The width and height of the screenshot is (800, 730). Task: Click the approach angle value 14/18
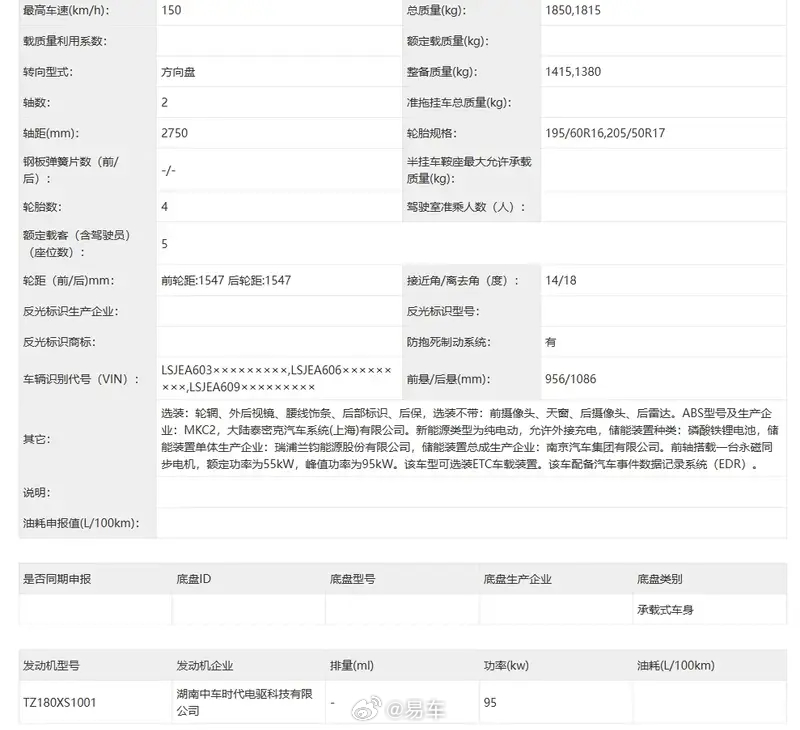click(x=560, y=280)
